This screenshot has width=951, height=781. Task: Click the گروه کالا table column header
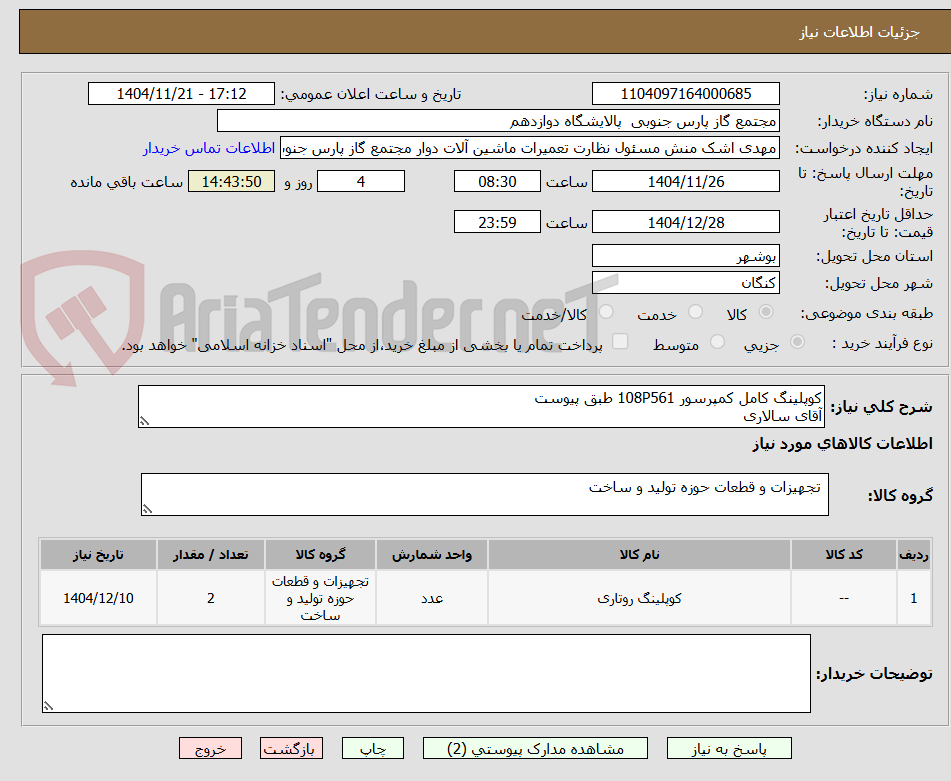(x=320, y=555)
